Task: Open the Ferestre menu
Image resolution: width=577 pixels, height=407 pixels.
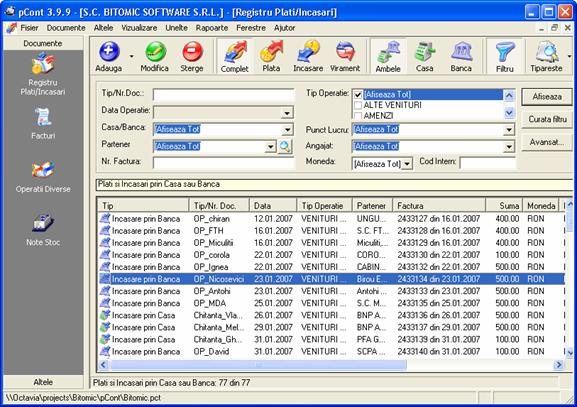Action: [x=251, y=28]
